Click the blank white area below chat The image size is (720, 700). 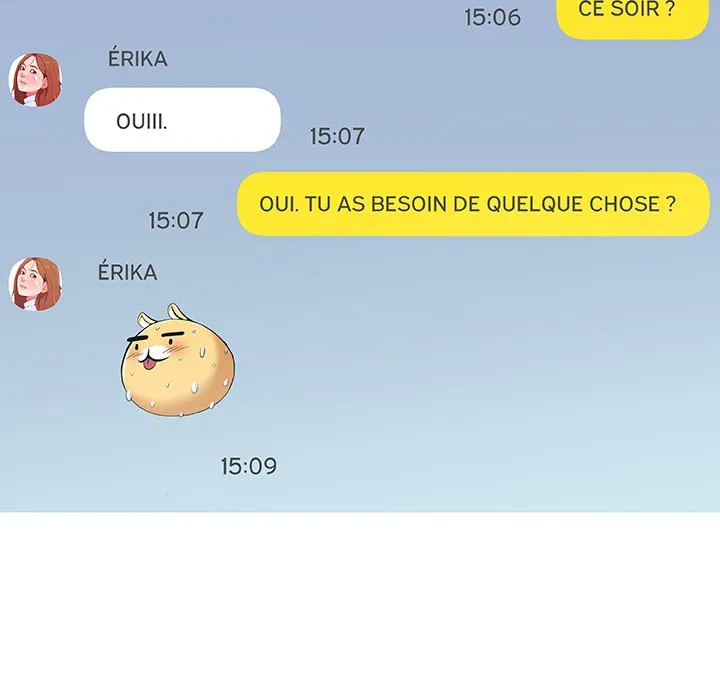click(x=360, y=606)
